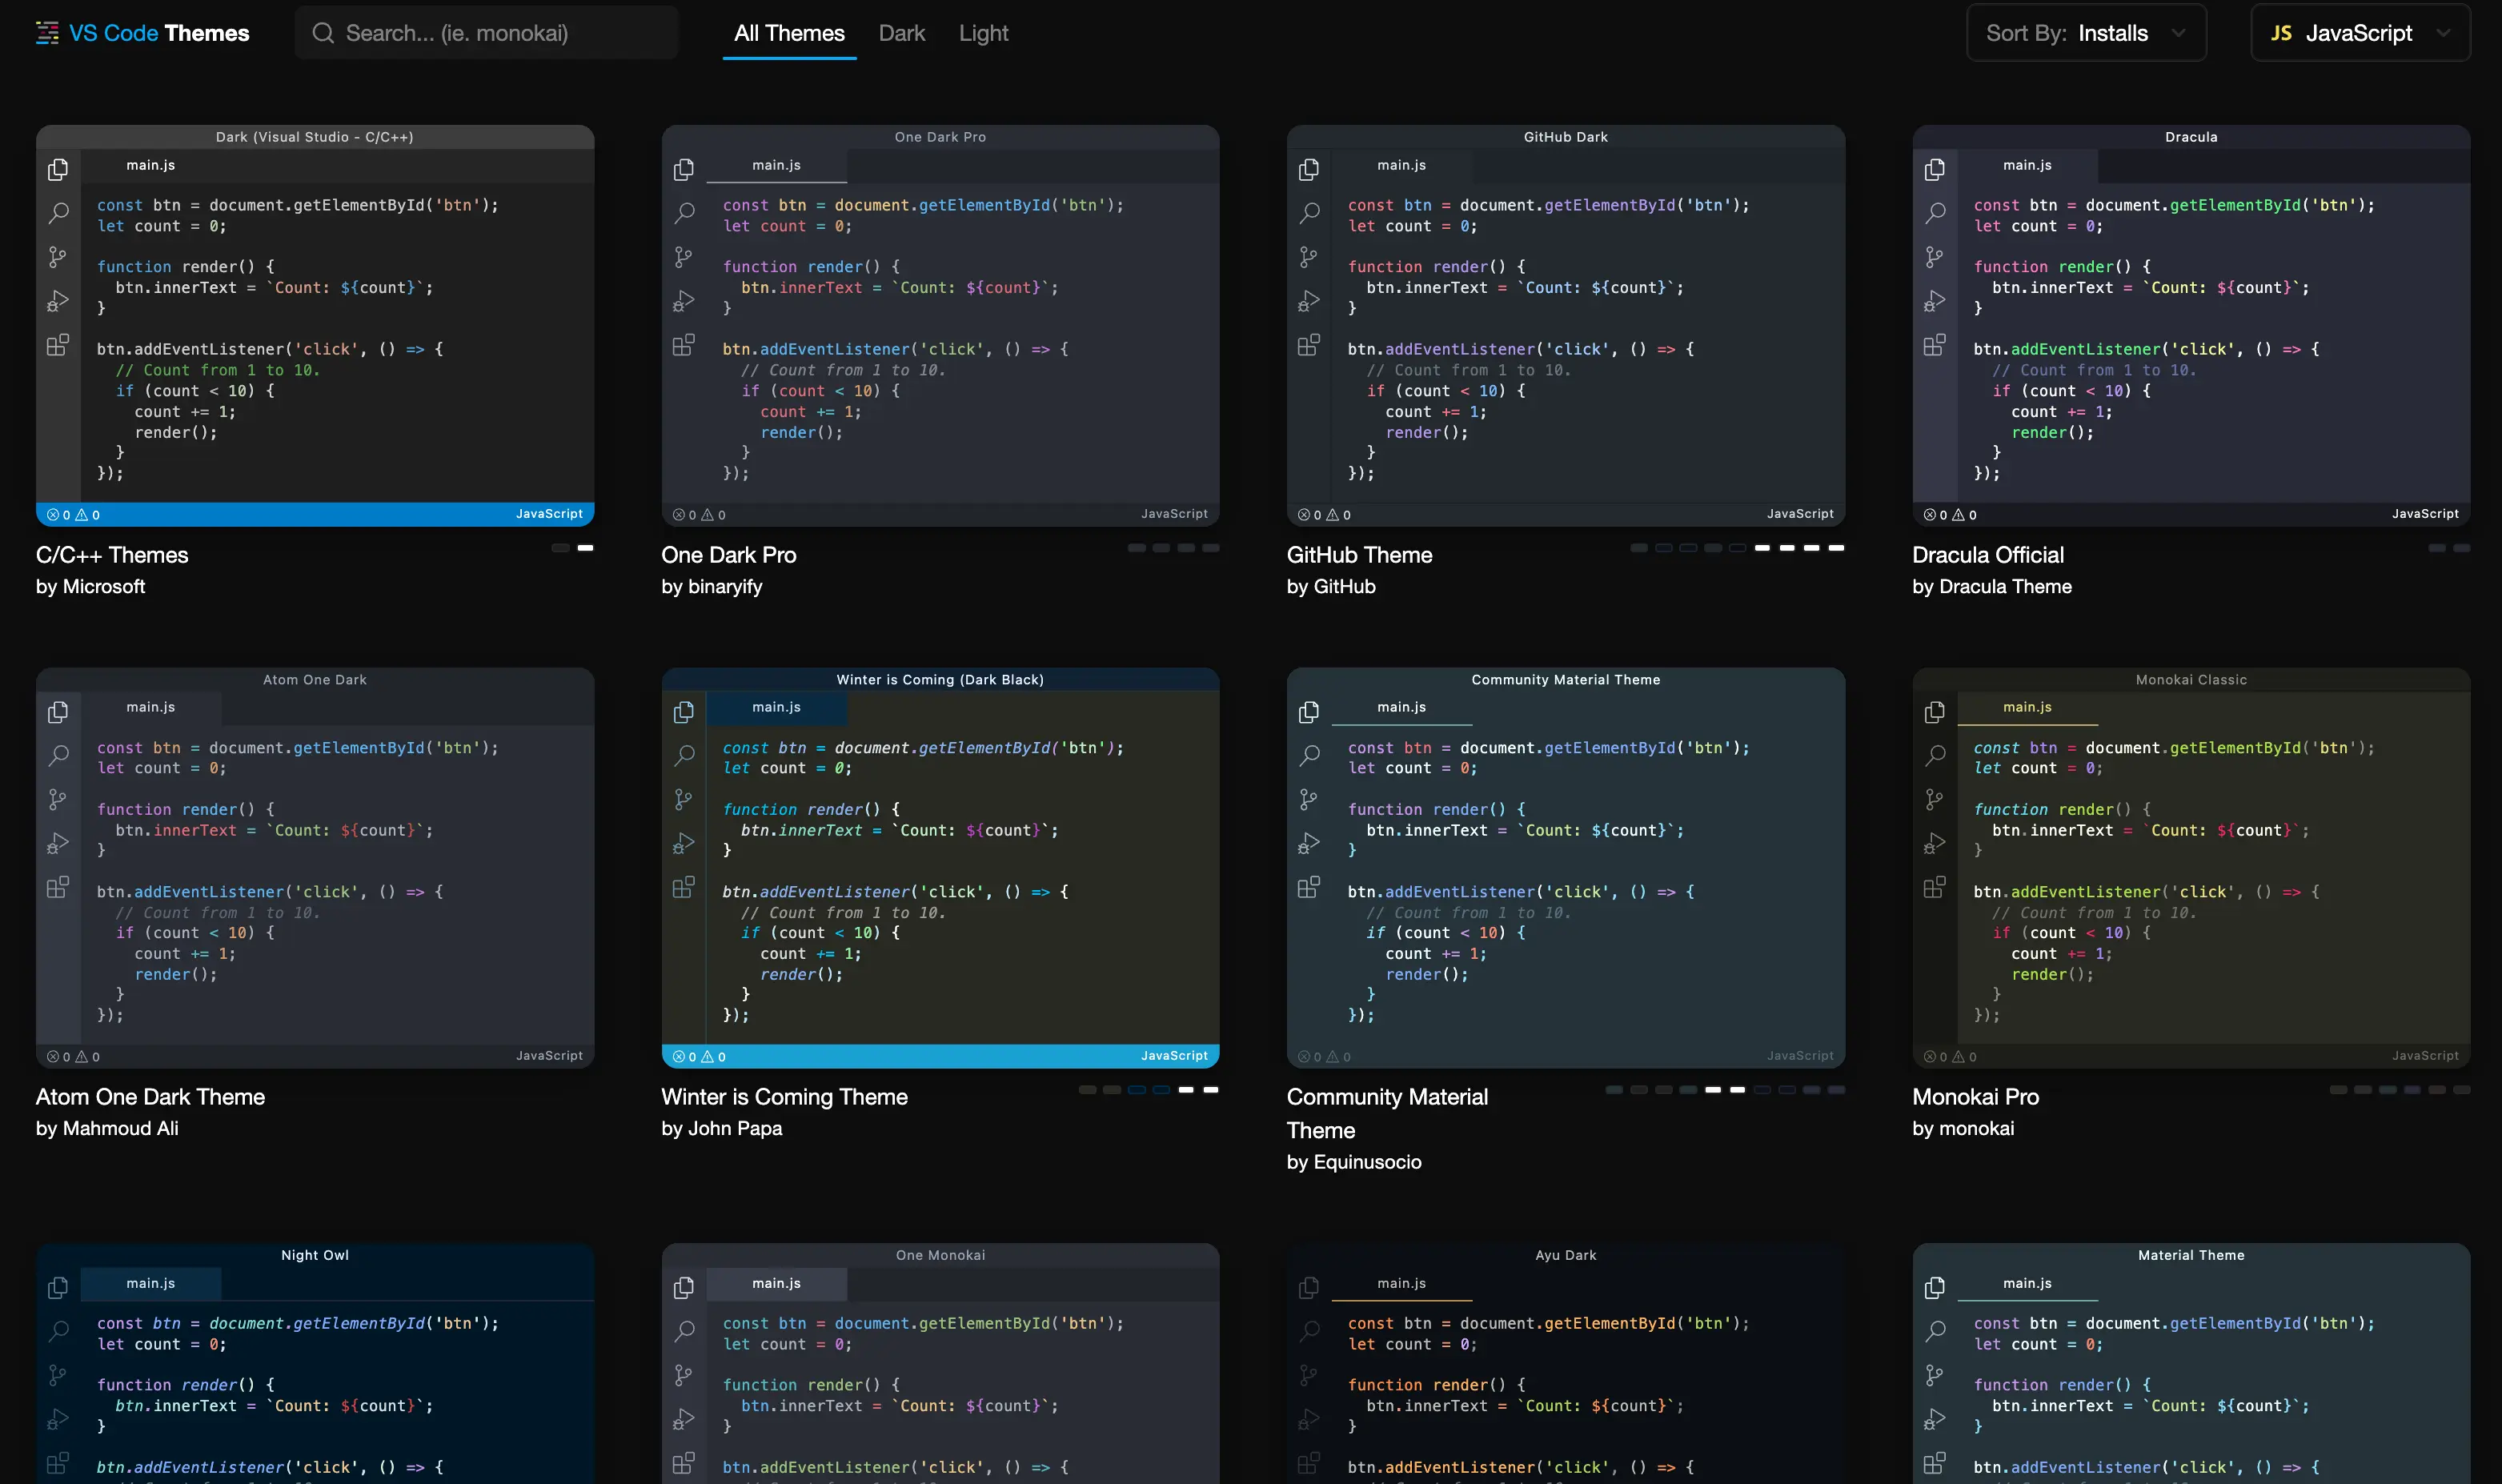Click the chevron arrow next to JavaScript
Viewport: 2502px width, 1484px height.
click(x=2443, y=33)
